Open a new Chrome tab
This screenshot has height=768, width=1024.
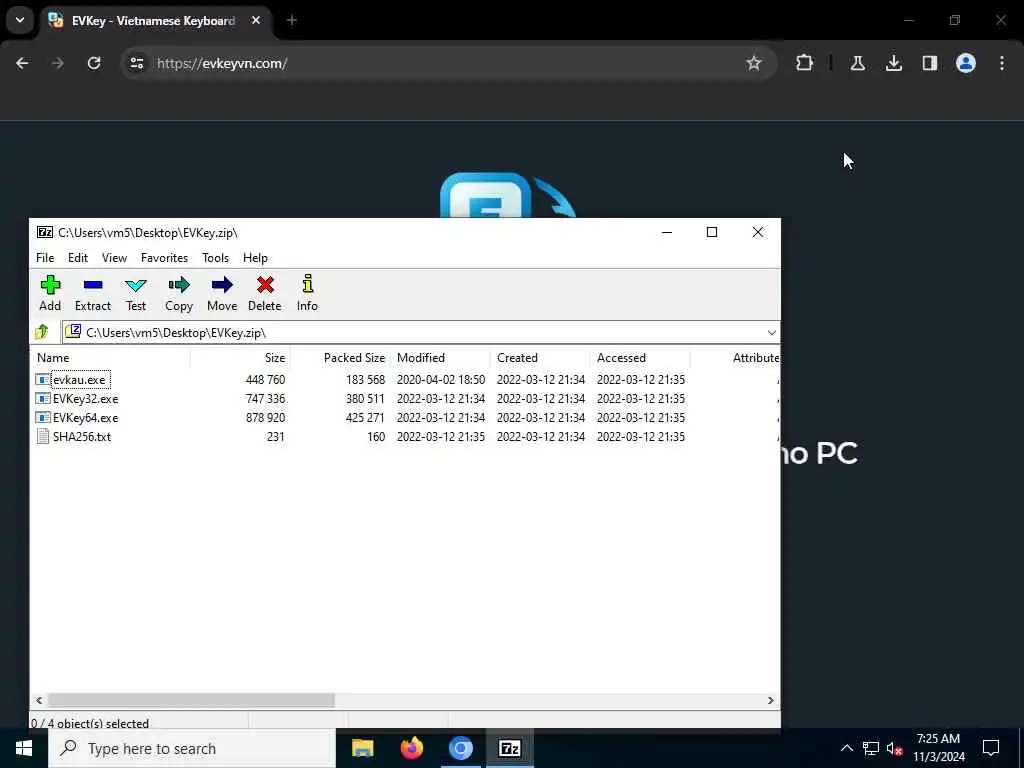tap(292, 21)
